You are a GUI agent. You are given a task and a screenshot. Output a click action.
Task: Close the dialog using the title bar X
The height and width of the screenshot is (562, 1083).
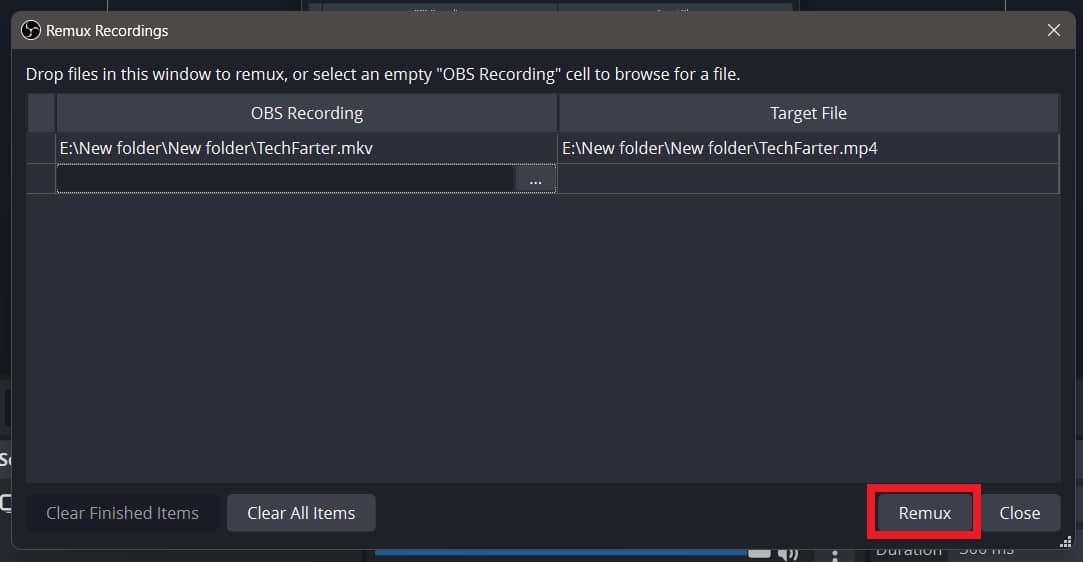(x=1053, y=30)
